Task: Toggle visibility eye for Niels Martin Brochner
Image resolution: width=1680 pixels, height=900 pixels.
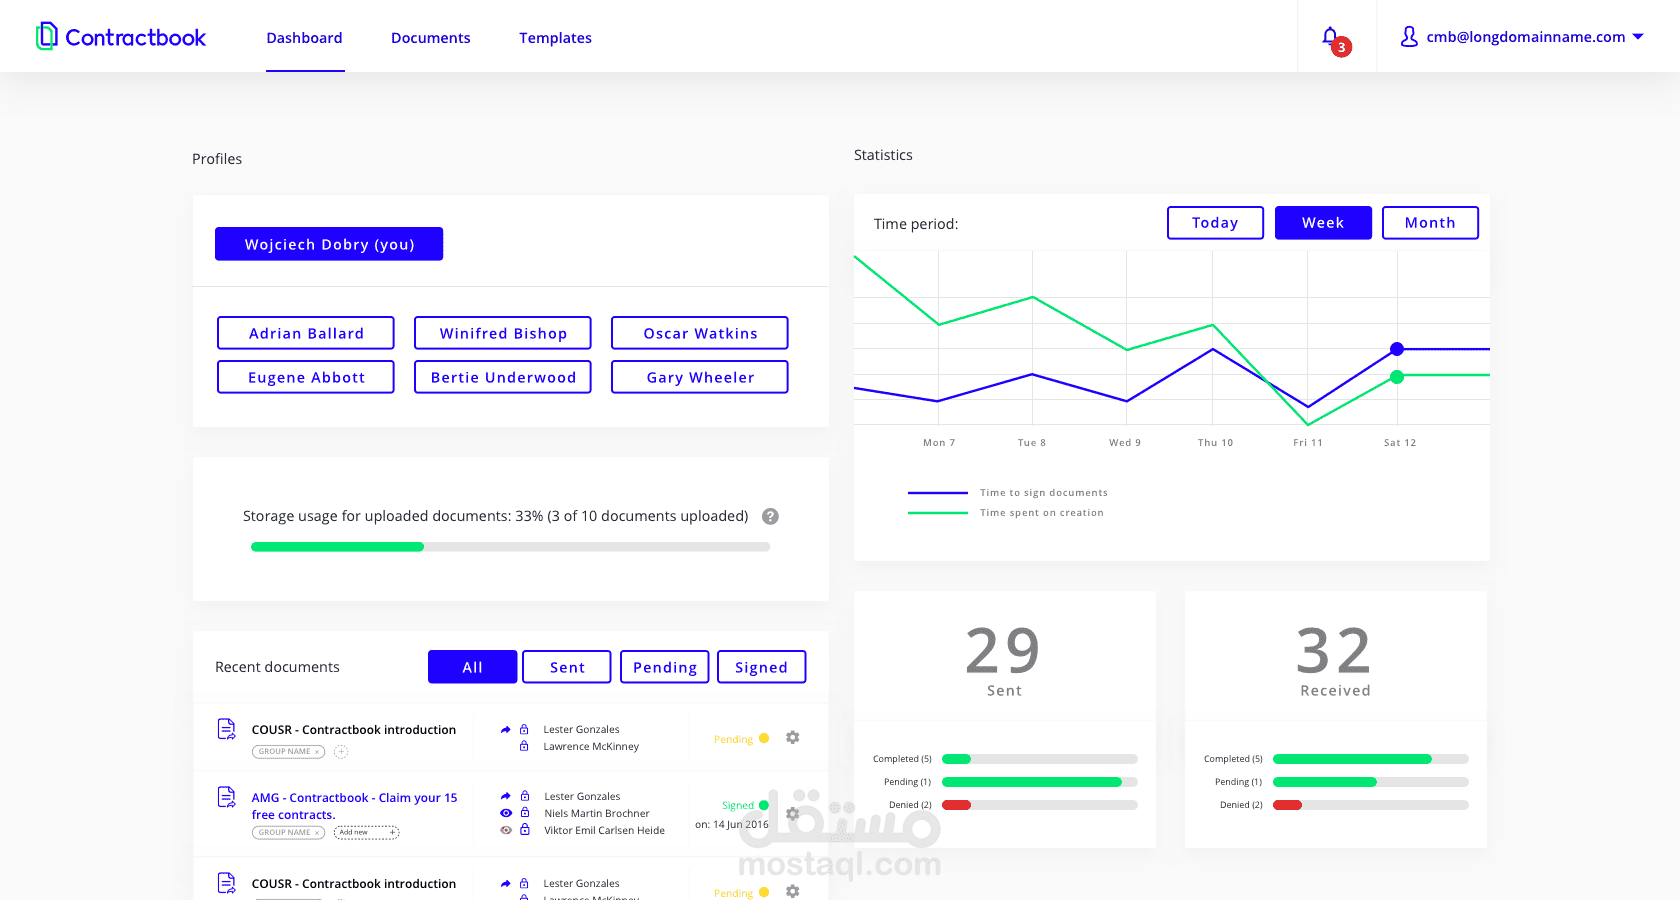Action: tap(505, 813)
